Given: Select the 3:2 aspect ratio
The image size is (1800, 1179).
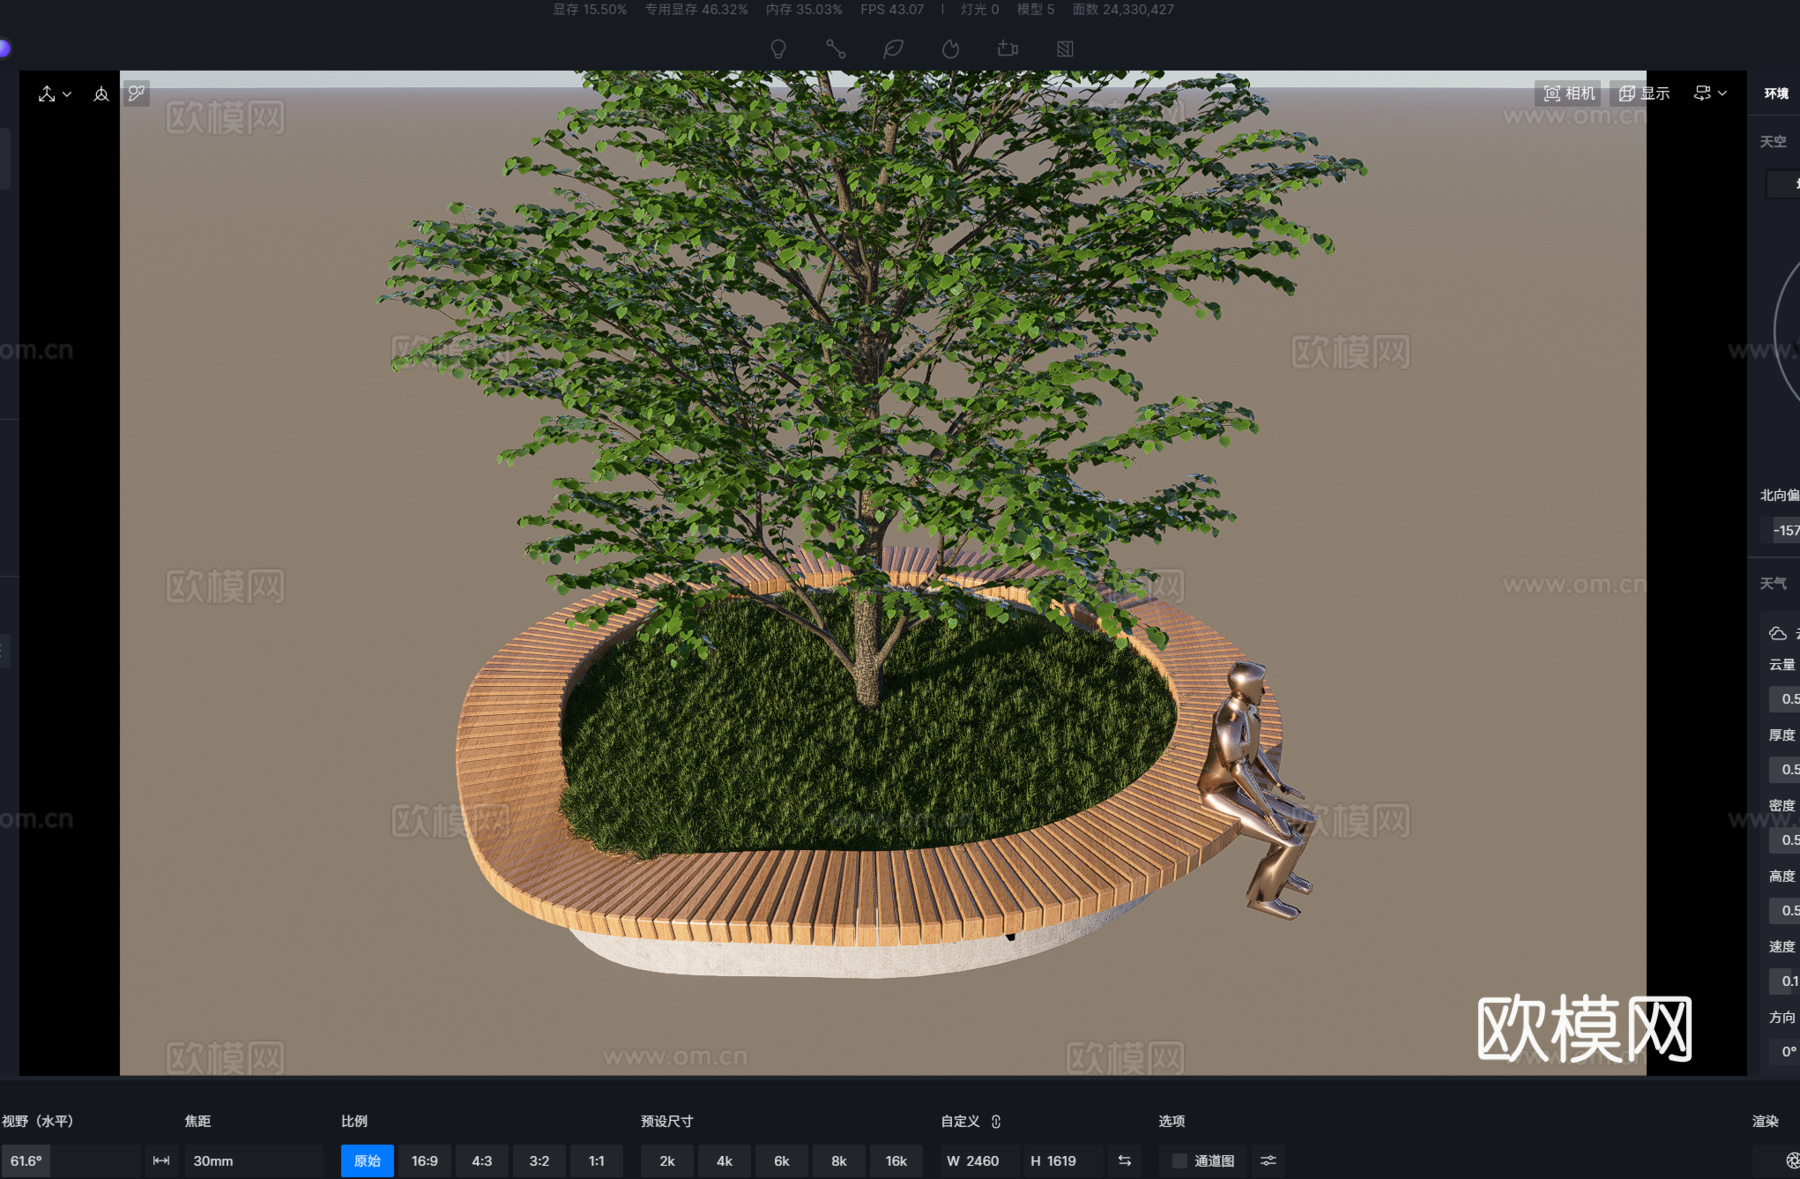Looking at the screenshot, I should (x=539, y=1161).
